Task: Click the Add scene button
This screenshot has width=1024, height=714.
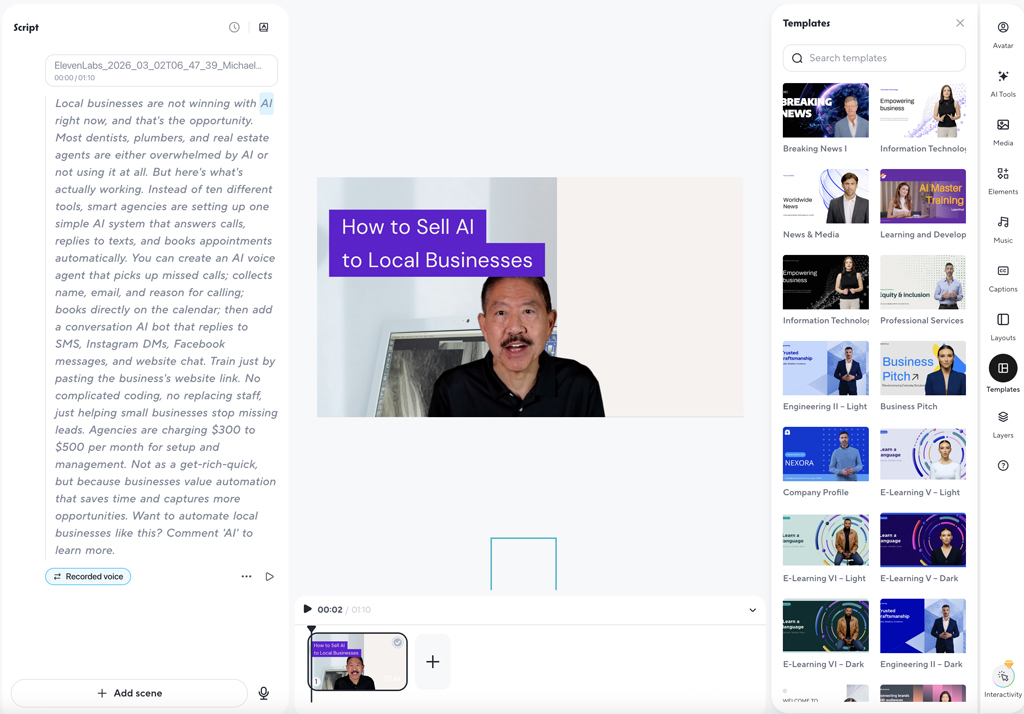Action: [129, 693]
